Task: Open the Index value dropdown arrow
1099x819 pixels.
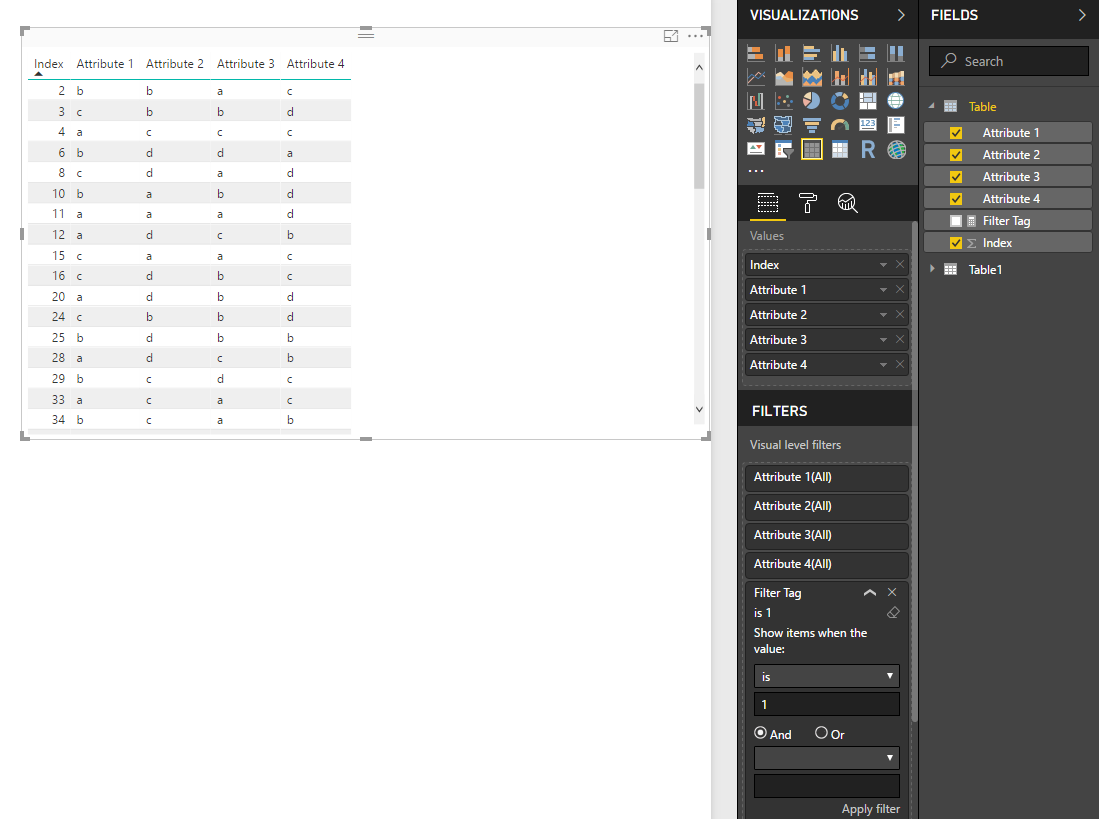Action: (x=883, y=265)
